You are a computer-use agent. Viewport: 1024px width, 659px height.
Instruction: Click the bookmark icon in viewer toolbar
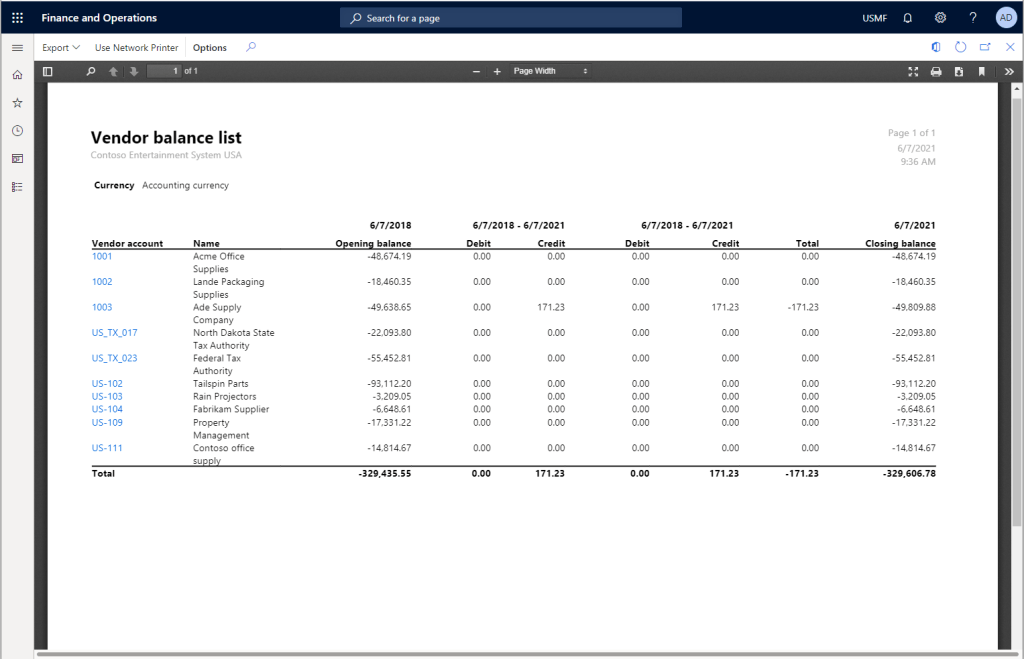(982, 72)
